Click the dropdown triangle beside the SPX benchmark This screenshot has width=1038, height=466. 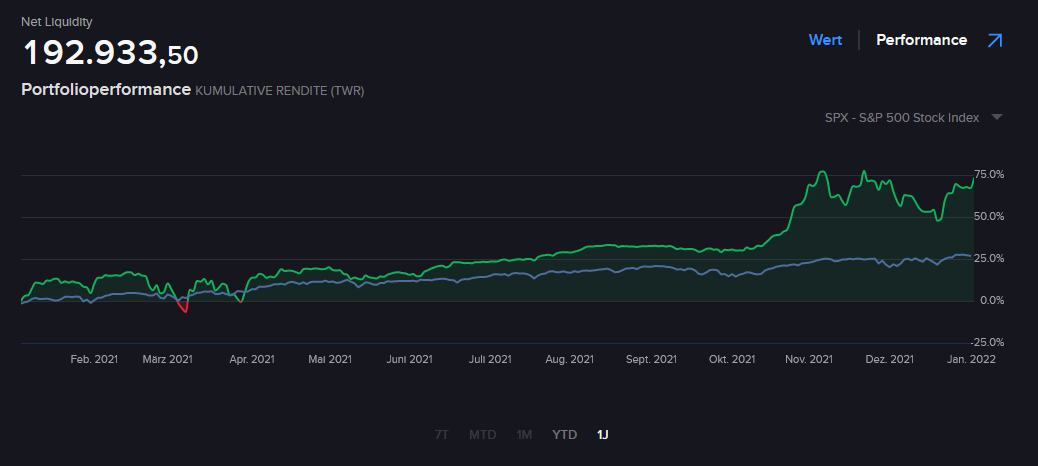[996, 117]
